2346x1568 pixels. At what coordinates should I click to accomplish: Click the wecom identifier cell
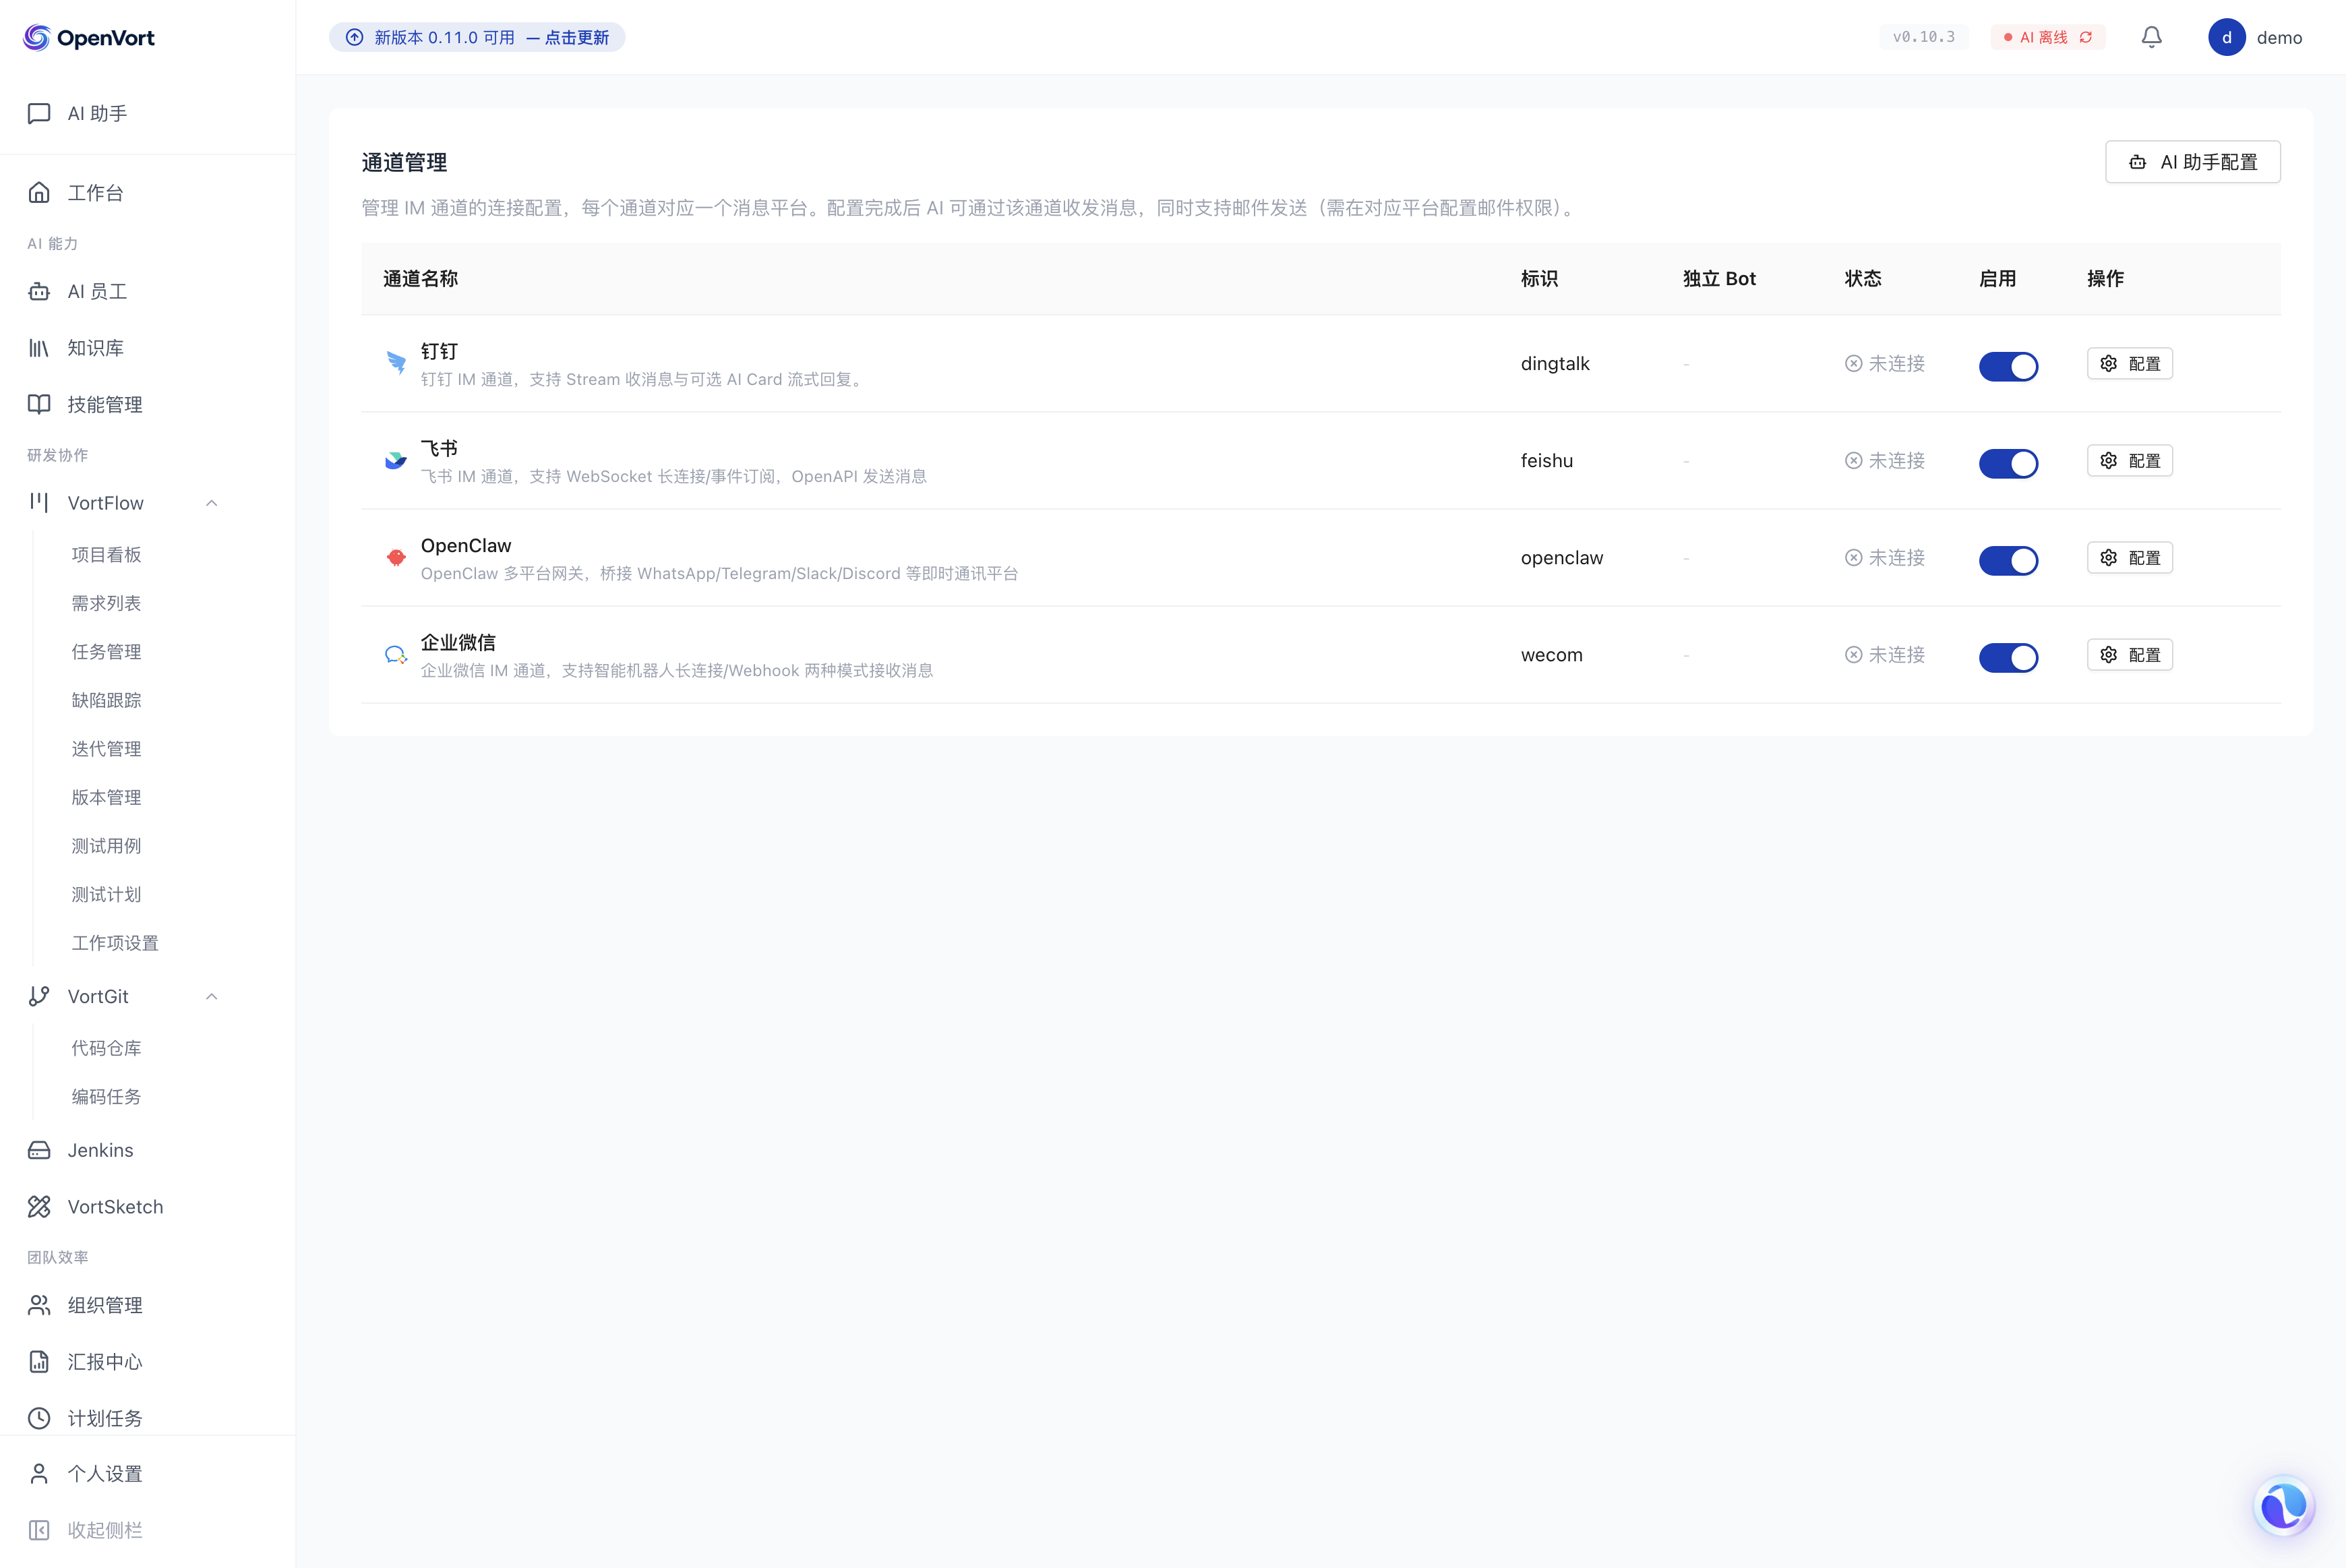1551,654
